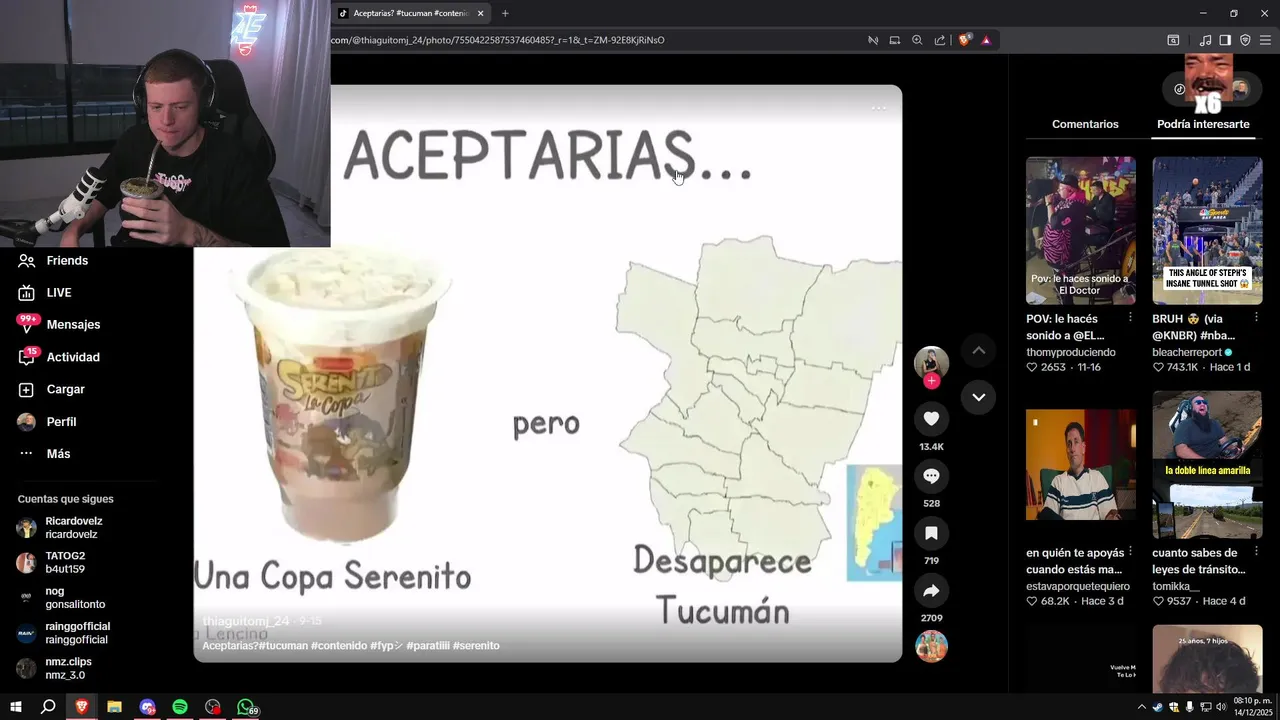Click the #serenito hashtag in caption
Screen dimensions: 1280x720
point(476,646)
